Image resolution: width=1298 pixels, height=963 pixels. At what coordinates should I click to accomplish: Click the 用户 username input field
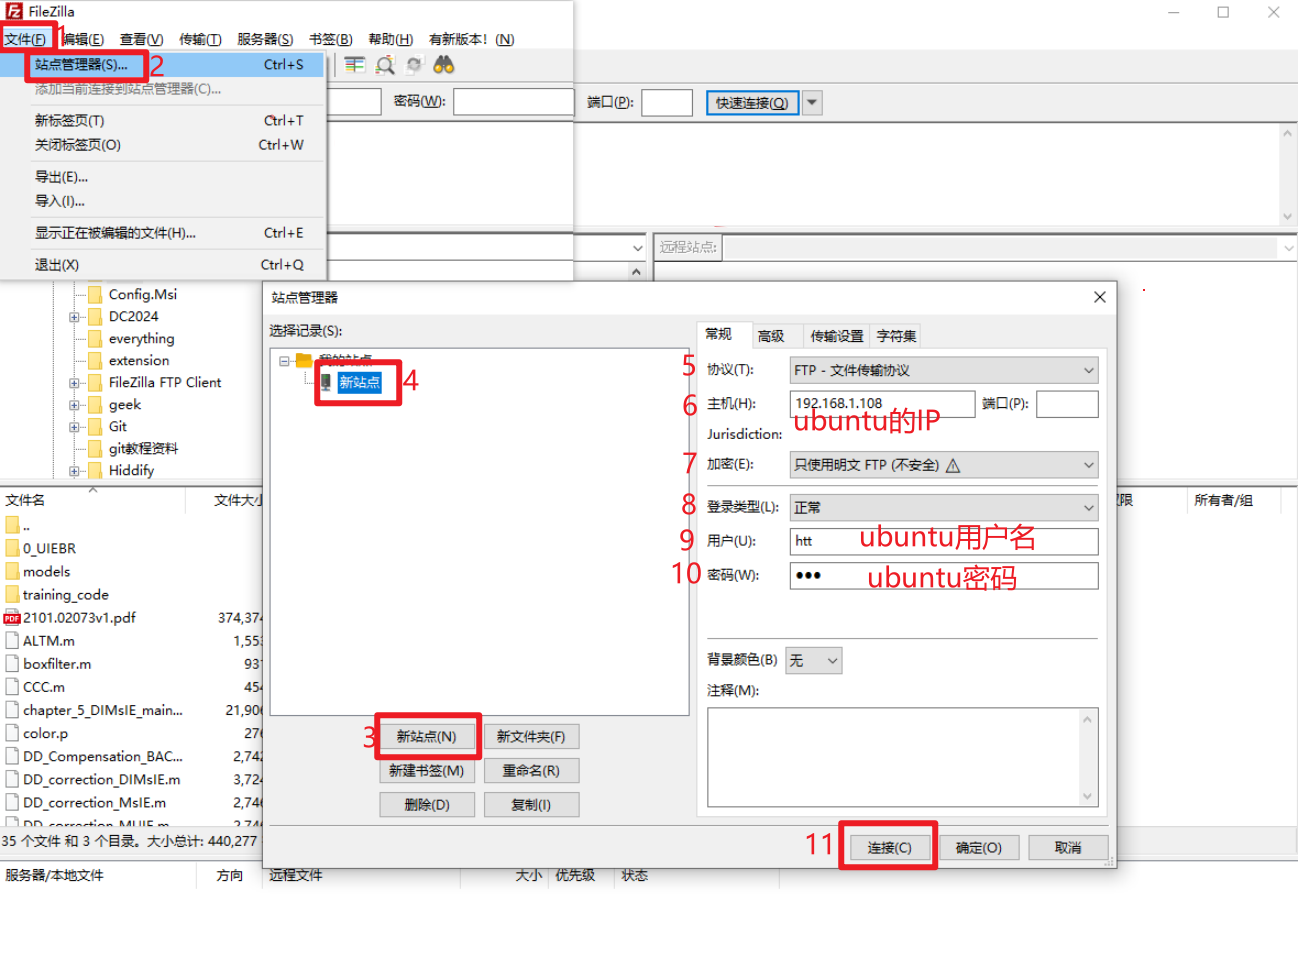(944, 541)
